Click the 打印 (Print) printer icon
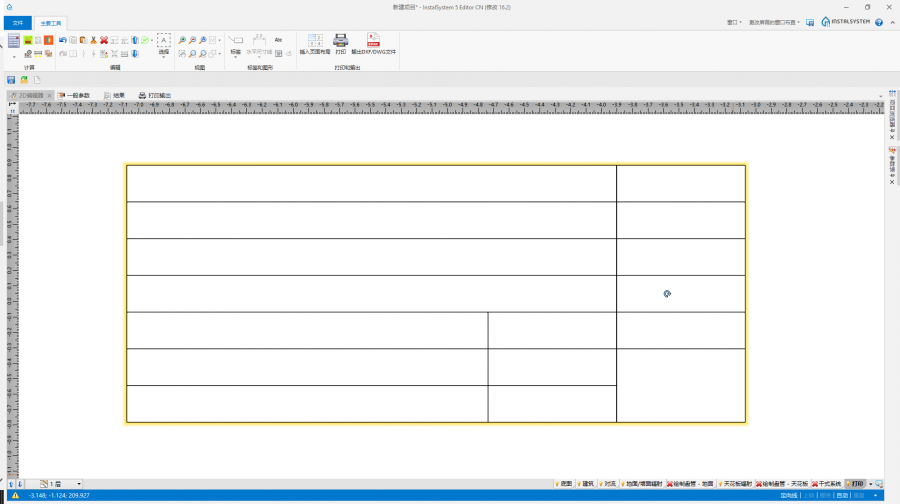Image resolution: width=900 pixels, height=504 pixels. pos(340,41)
